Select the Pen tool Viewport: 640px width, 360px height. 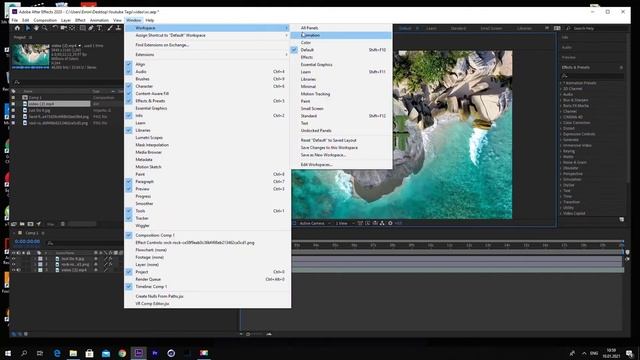coord(91,28)
